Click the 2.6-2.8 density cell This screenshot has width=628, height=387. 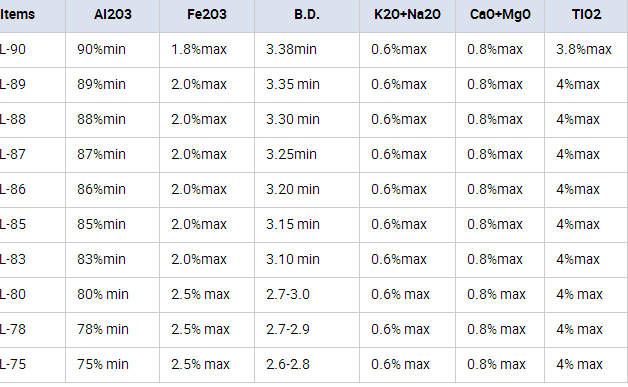coord(307,365)
